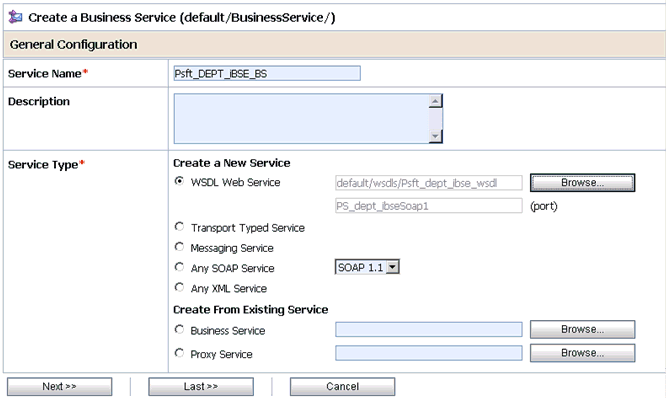Click the Create a New Service heading

[x=231, y=163]
